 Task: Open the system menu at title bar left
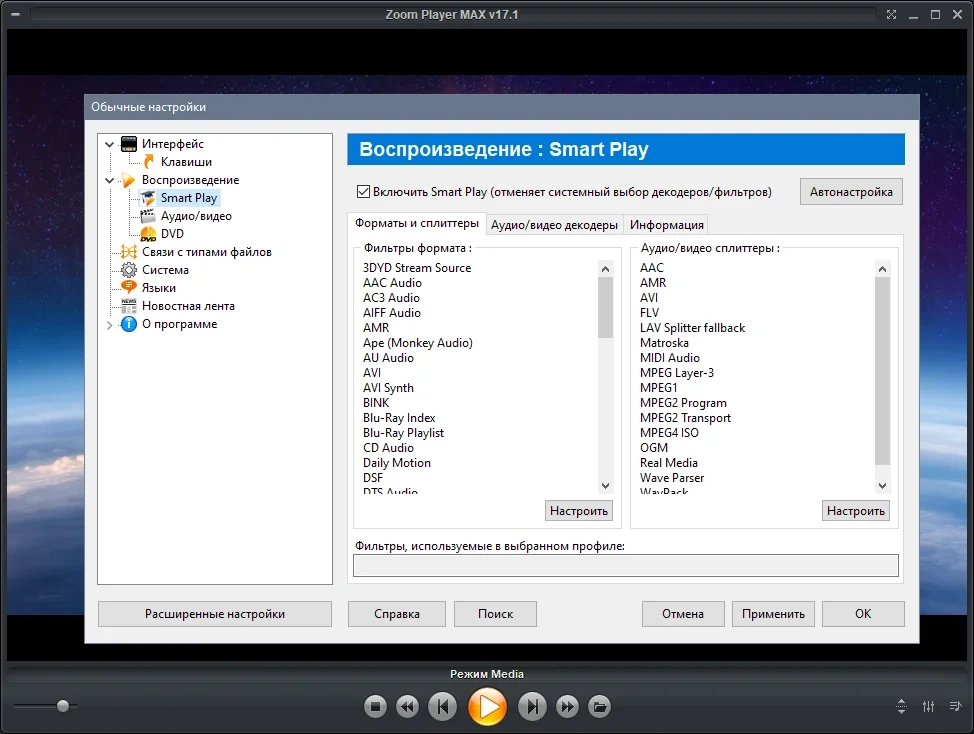click(x=16, y=14)
